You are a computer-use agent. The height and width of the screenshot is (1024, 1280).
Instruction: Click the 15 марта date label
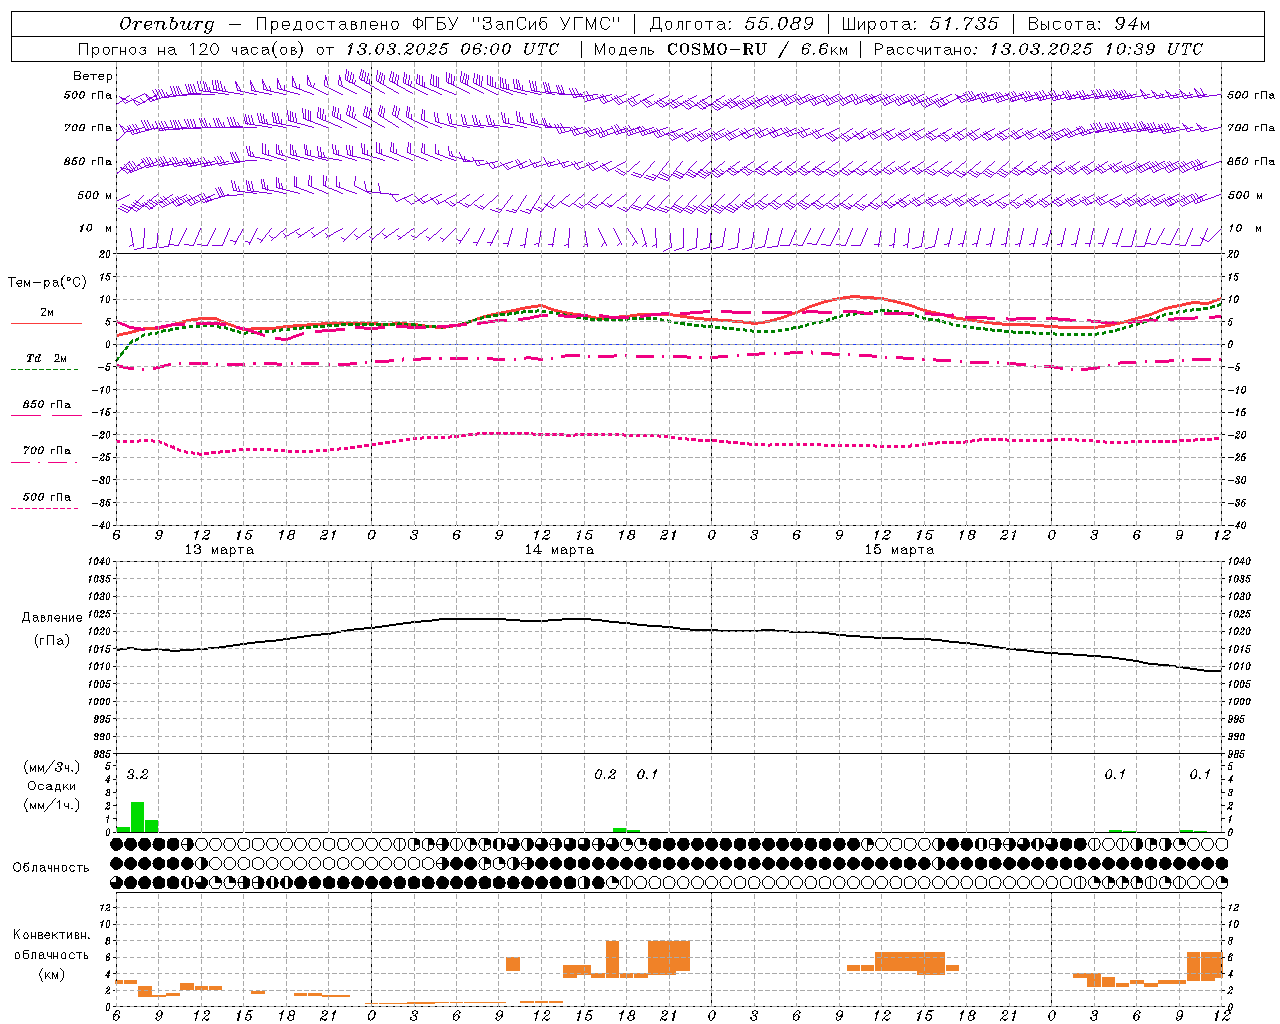899,550
